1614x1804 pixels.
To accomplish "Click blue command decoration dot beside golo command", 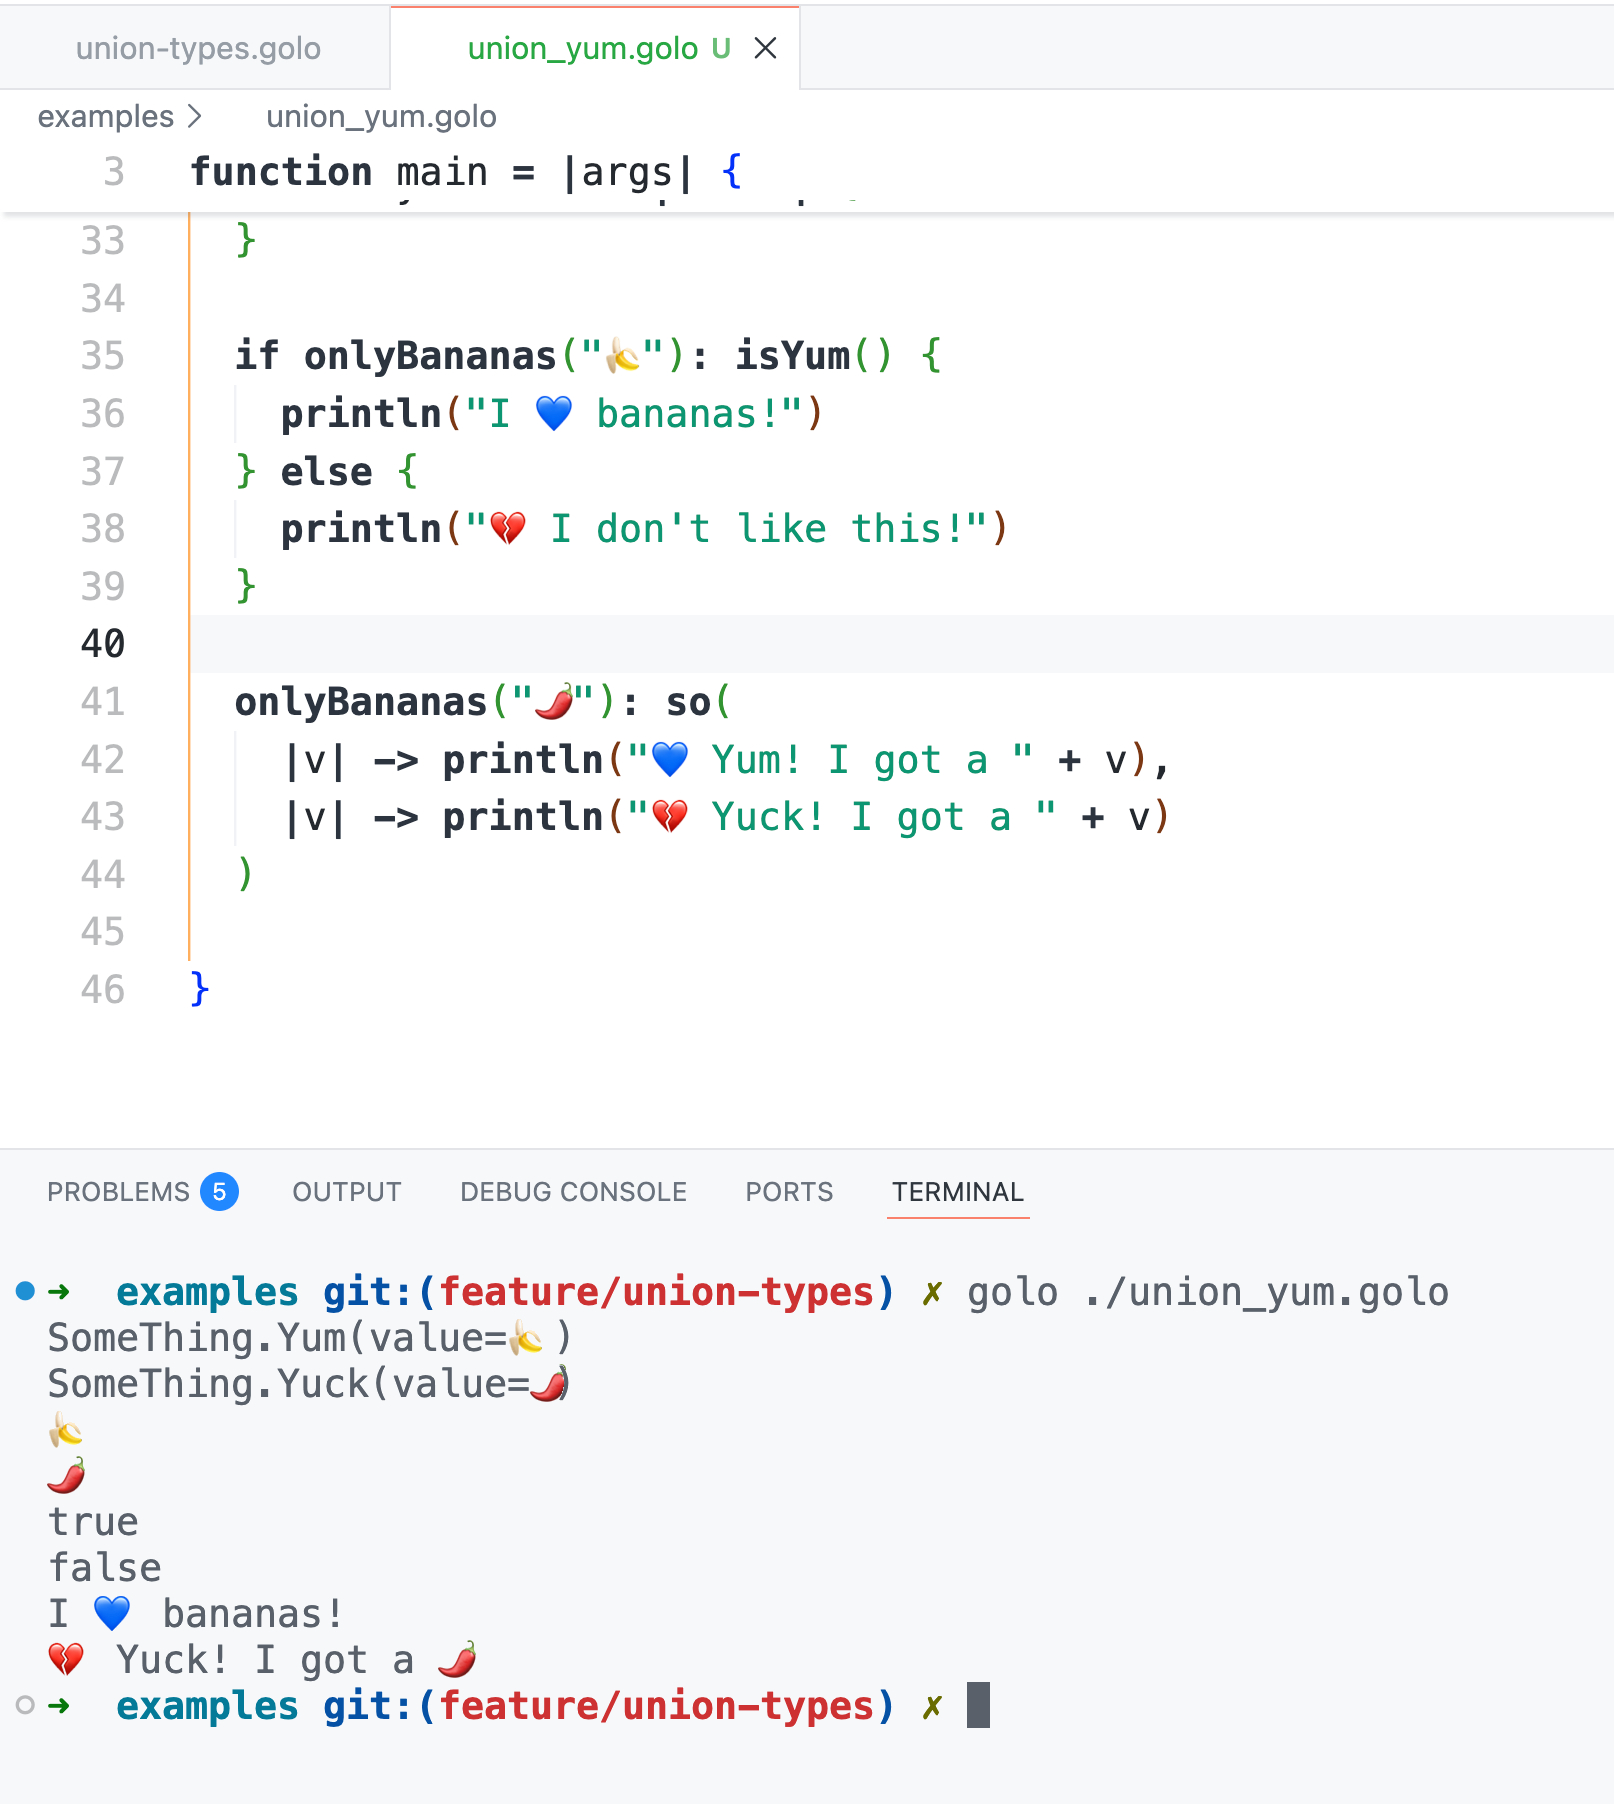I will click(x=26, y=1291).
